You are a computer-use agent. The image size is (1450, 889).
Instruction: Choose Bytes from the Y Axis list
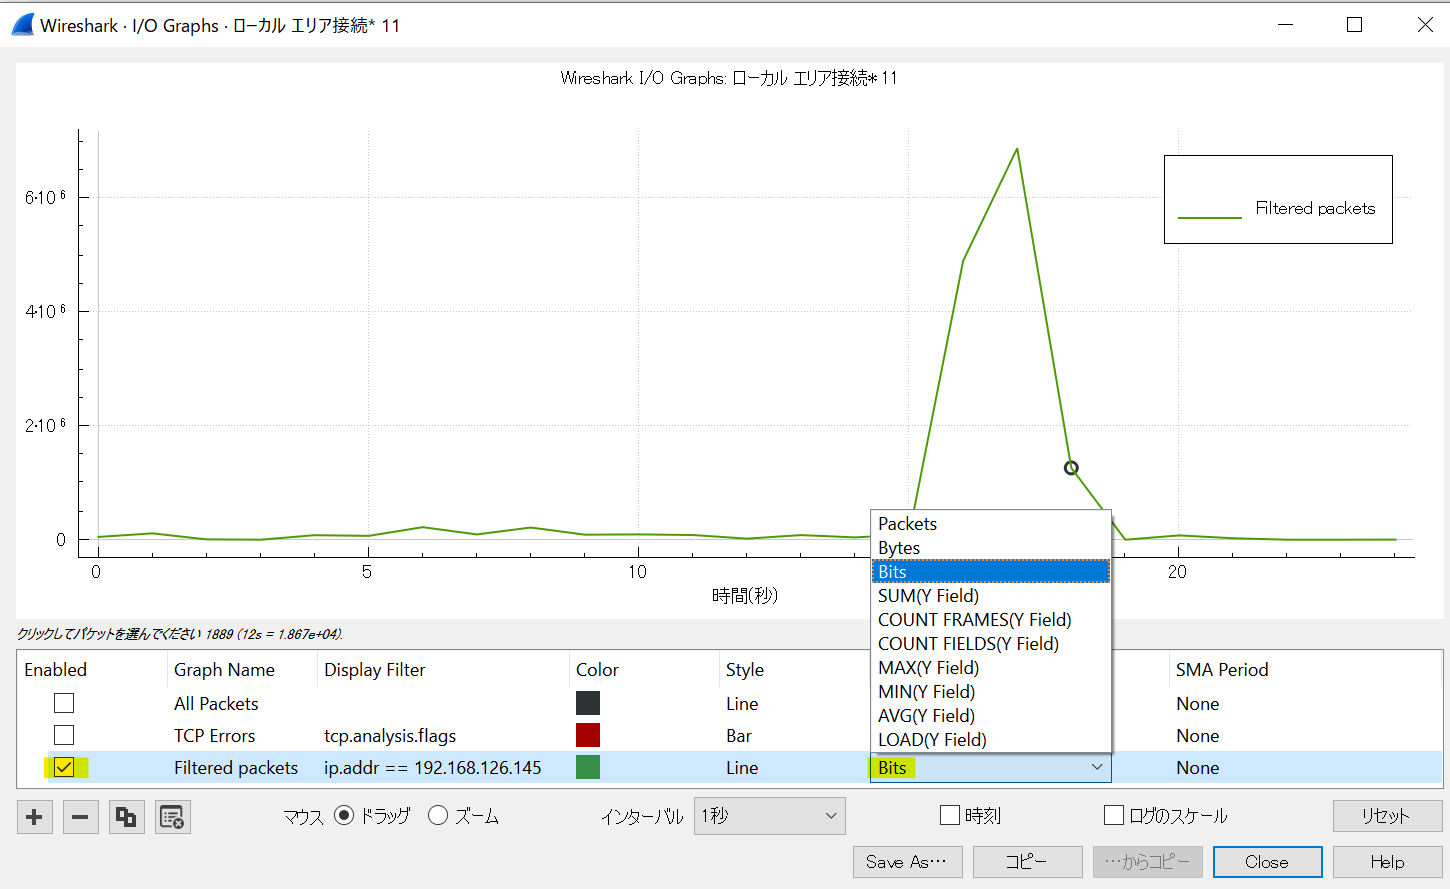tap(990, 548)
